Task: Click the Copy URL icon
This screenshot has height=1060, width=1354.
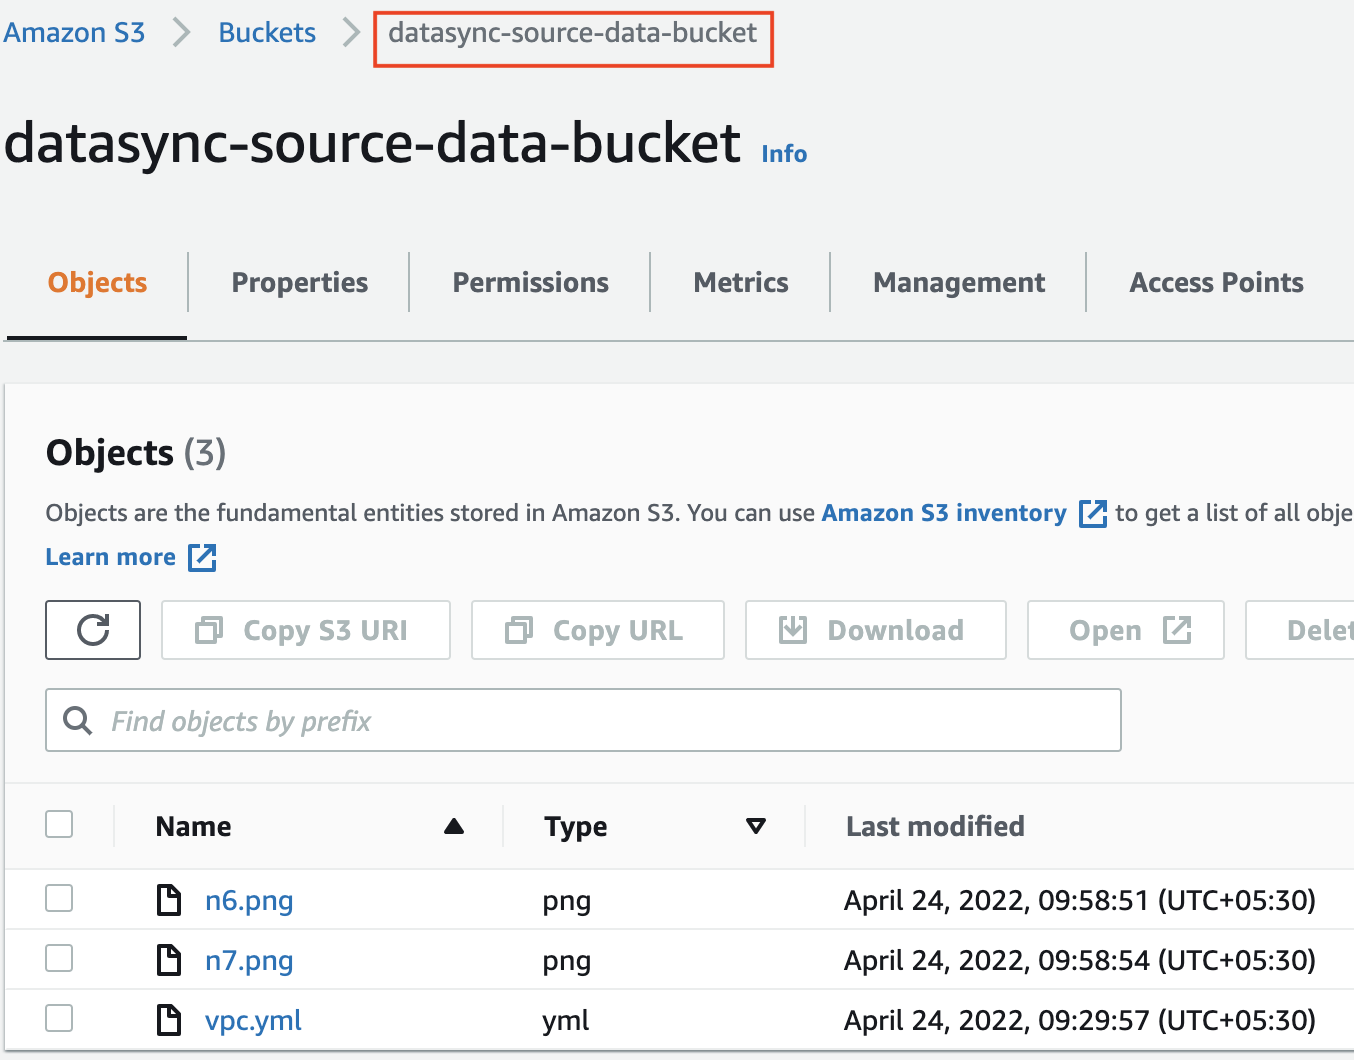Action: tap(519, 630)
